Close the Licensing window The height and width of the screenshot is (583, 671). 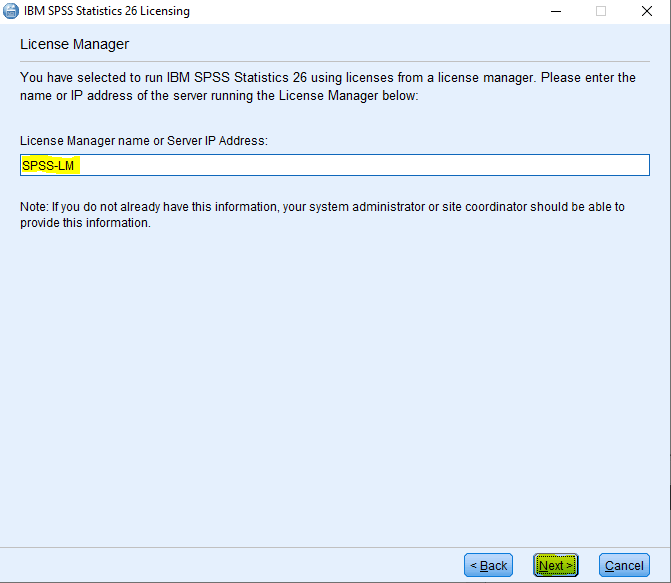647,12
